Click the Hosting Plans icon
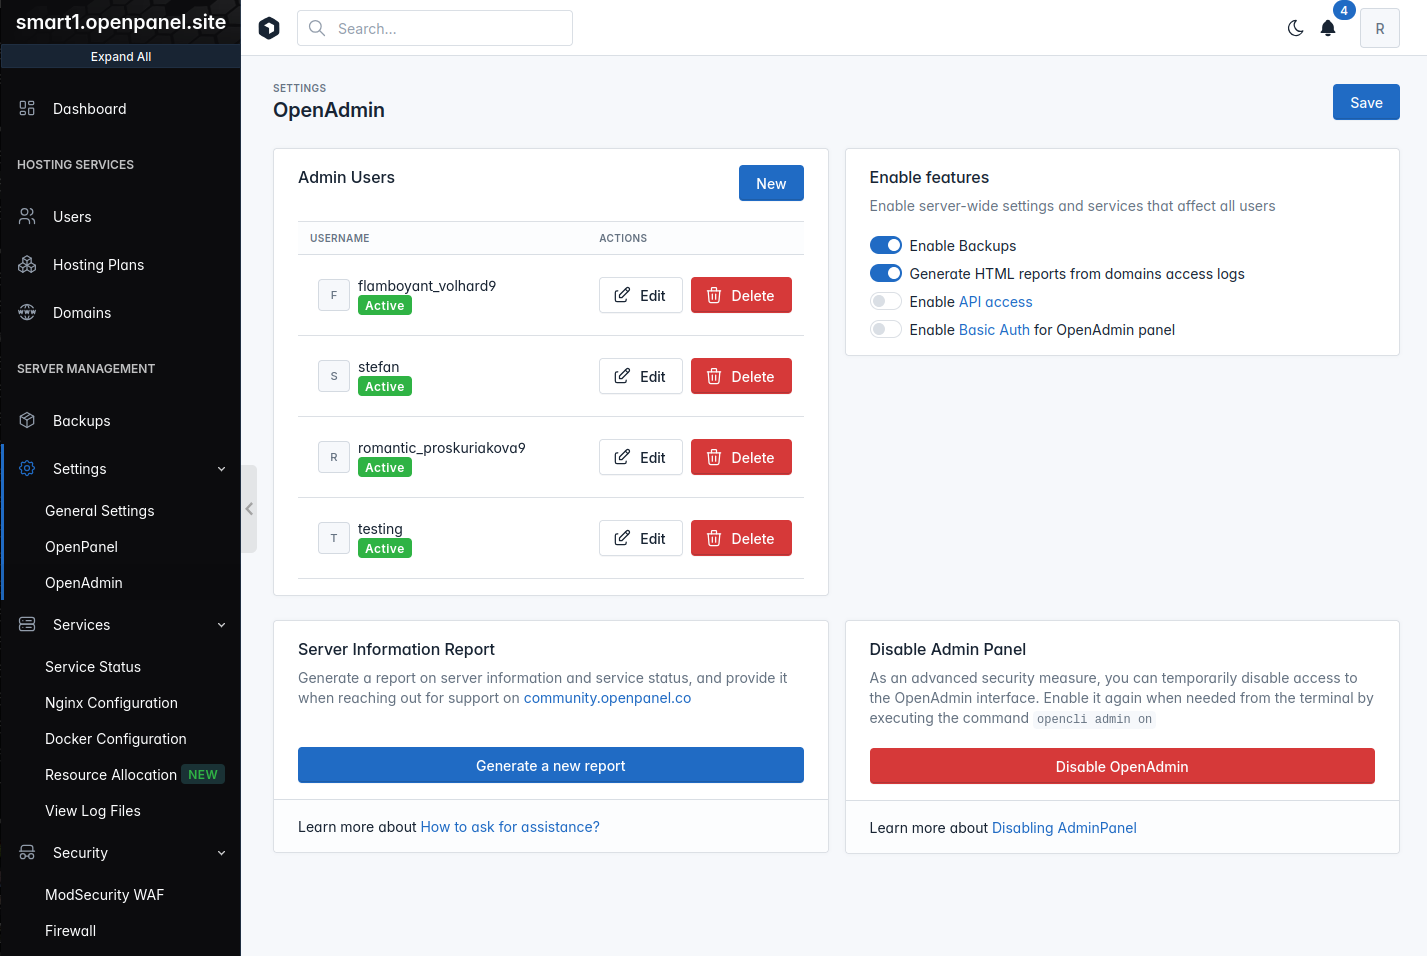Viewport: 1427px width, 956px height. click(27, 264)
